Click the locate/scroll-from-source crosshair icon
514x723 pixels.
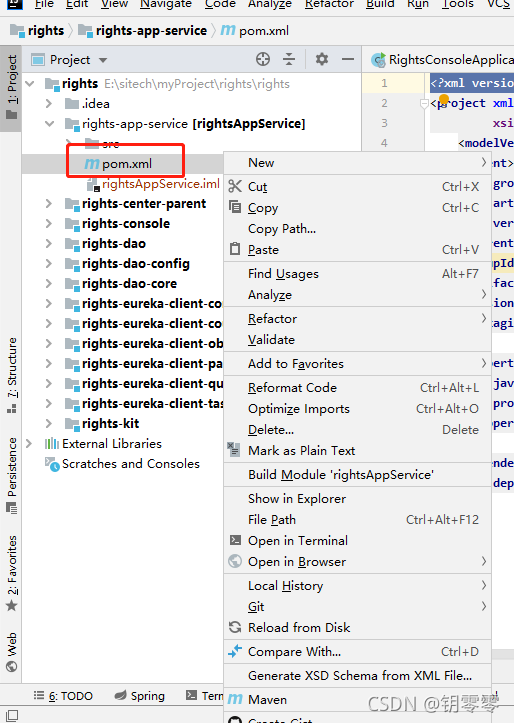[263, 59]
